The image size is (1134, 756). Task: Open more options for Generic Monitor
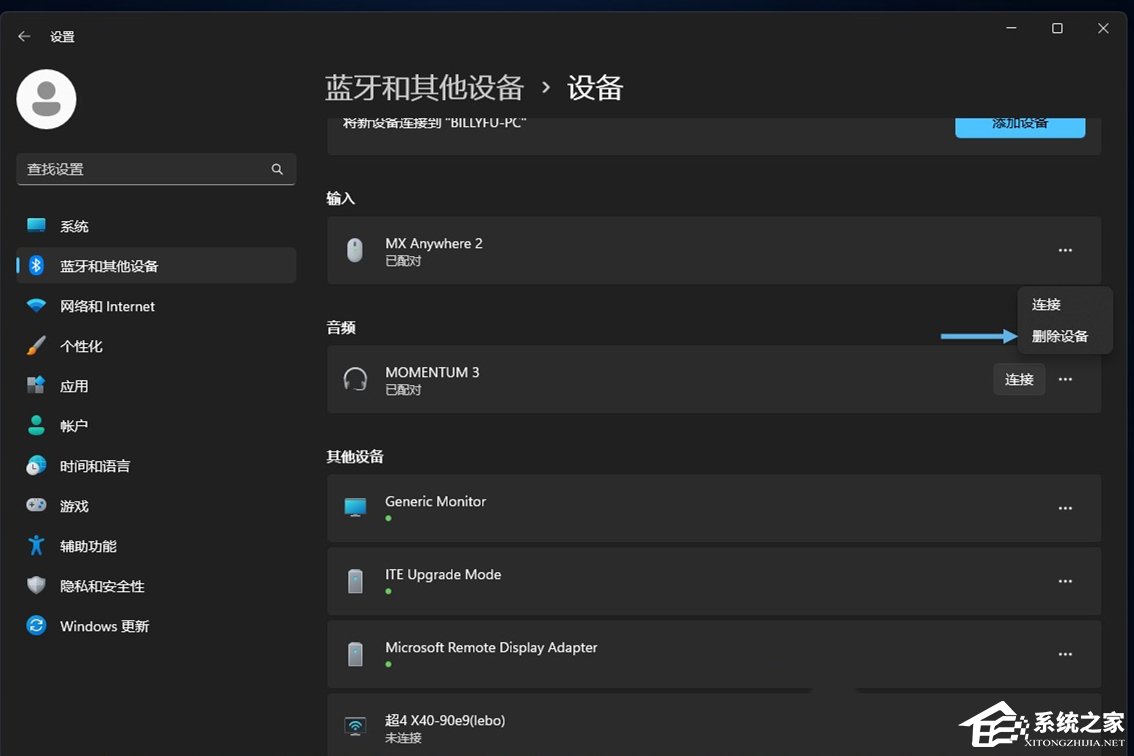click(1065, 509)
